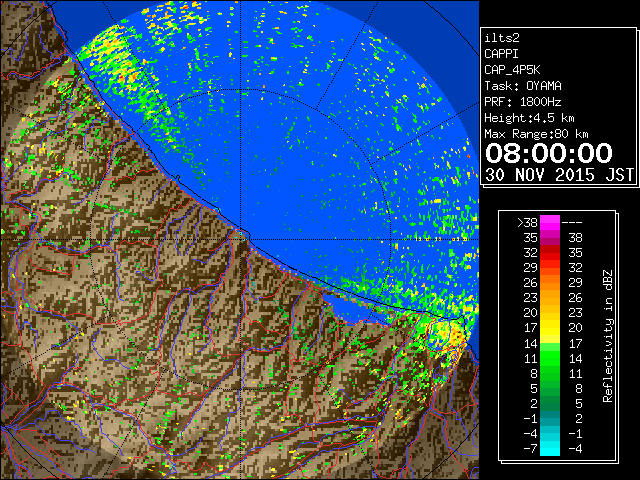Click the 'Max Range:80 km' text

[536, 134]
